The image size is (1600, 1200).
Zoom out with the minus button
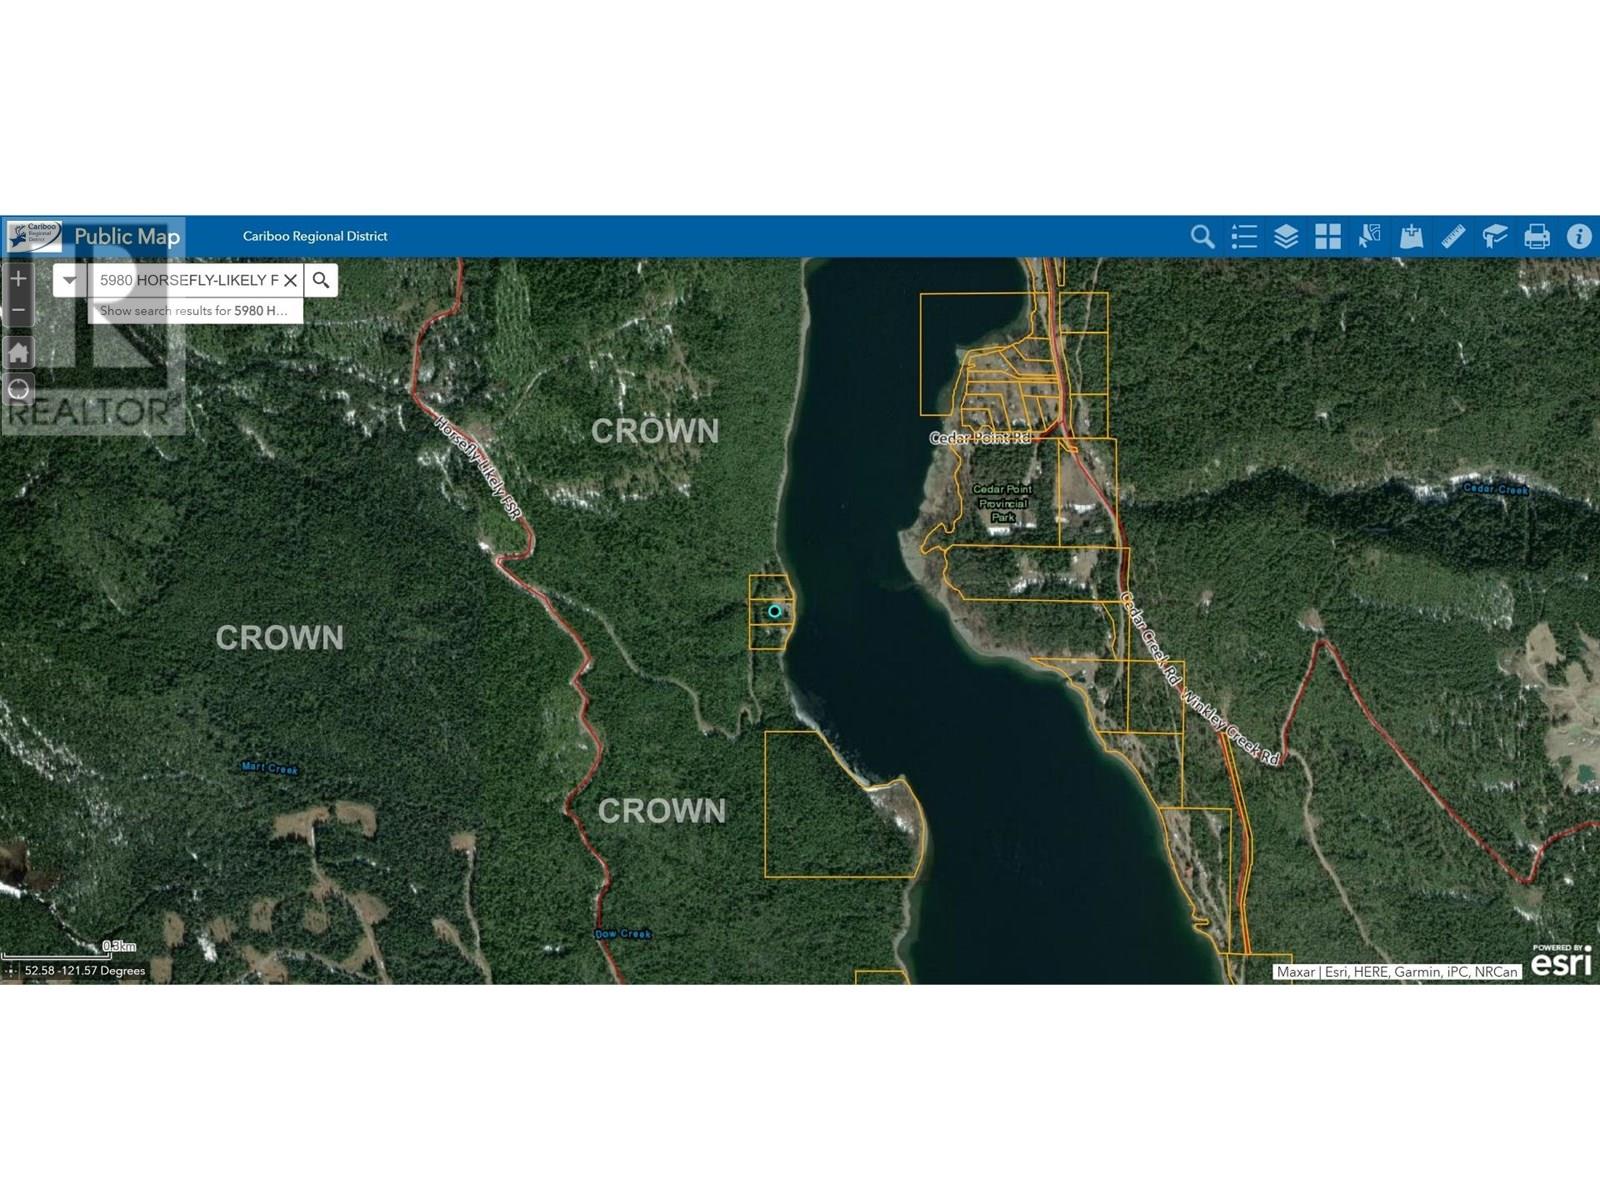(x=18, y=311)
